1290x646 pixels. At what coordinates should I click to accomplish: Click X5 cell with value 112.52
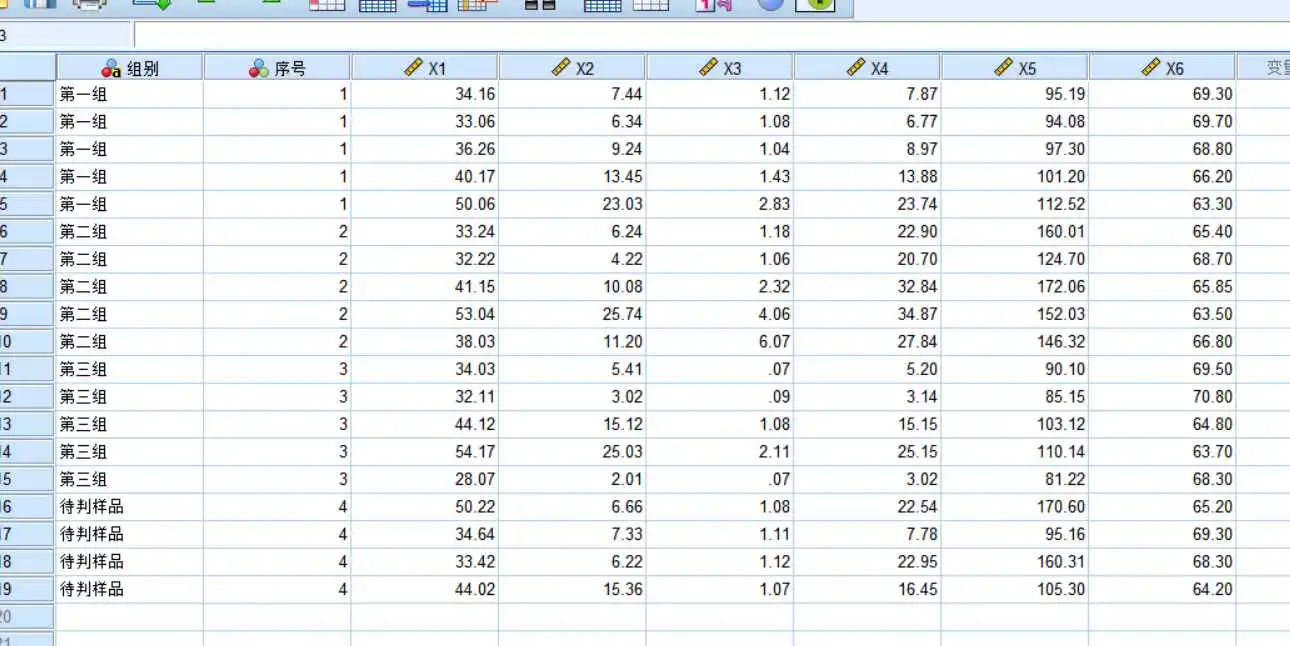tap(1015, 205)
